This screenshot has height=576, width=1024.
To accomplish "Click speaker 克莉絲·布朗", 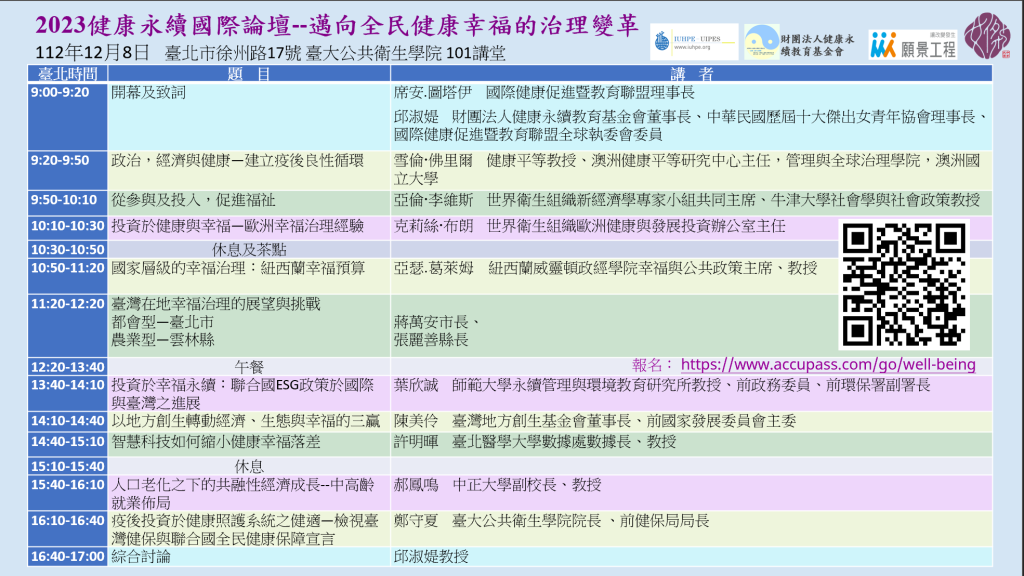I will pyautogui.click(x=433, y=227).
